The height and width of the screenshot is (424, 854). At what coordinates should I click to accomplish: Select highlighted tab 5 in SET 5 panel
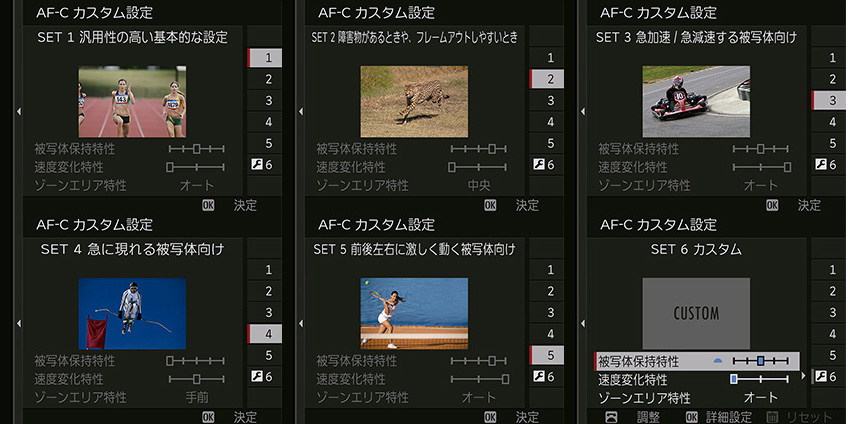(548, 354)
